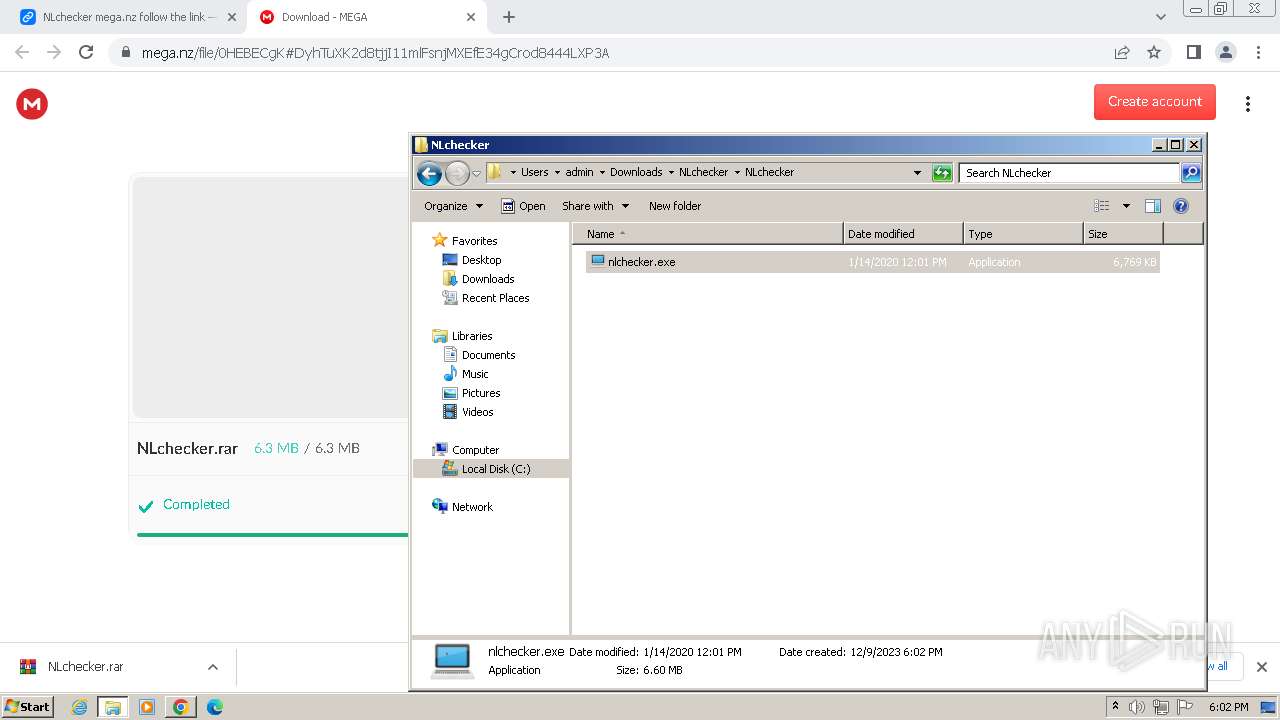Screen dimensions: 1280x720
Task: Click Explorer Back navigation button
Action: point(429,173)
